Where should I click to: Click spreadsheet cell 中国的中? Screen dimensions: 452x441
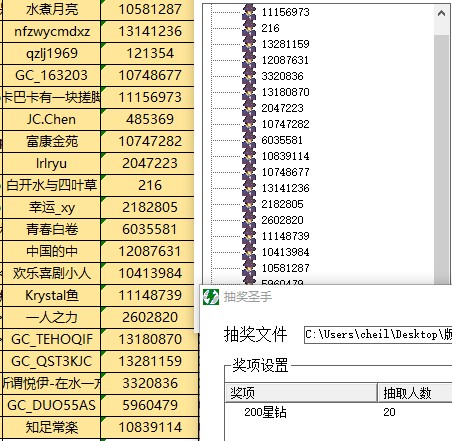[x=51, y=251]
